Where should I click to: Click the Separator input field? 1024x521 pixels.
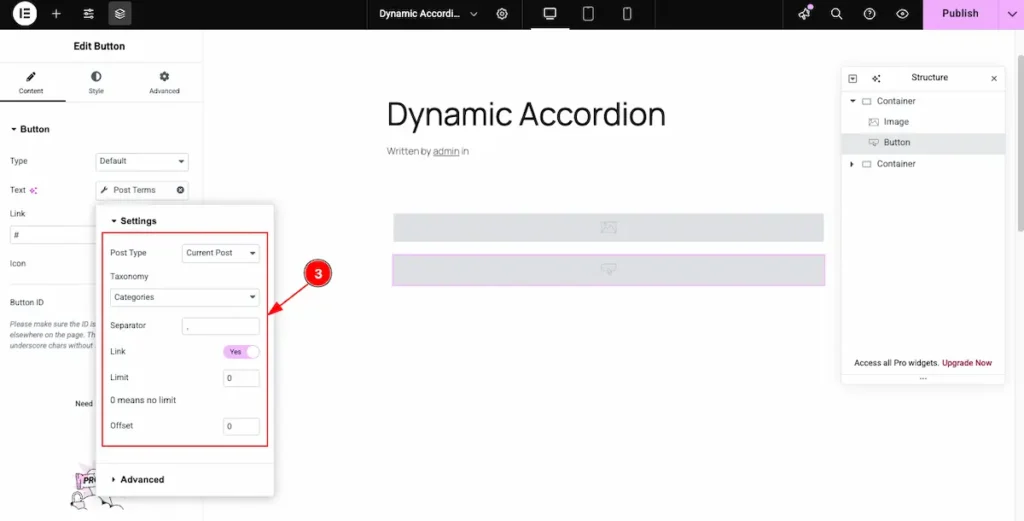(x=221, y=327)
